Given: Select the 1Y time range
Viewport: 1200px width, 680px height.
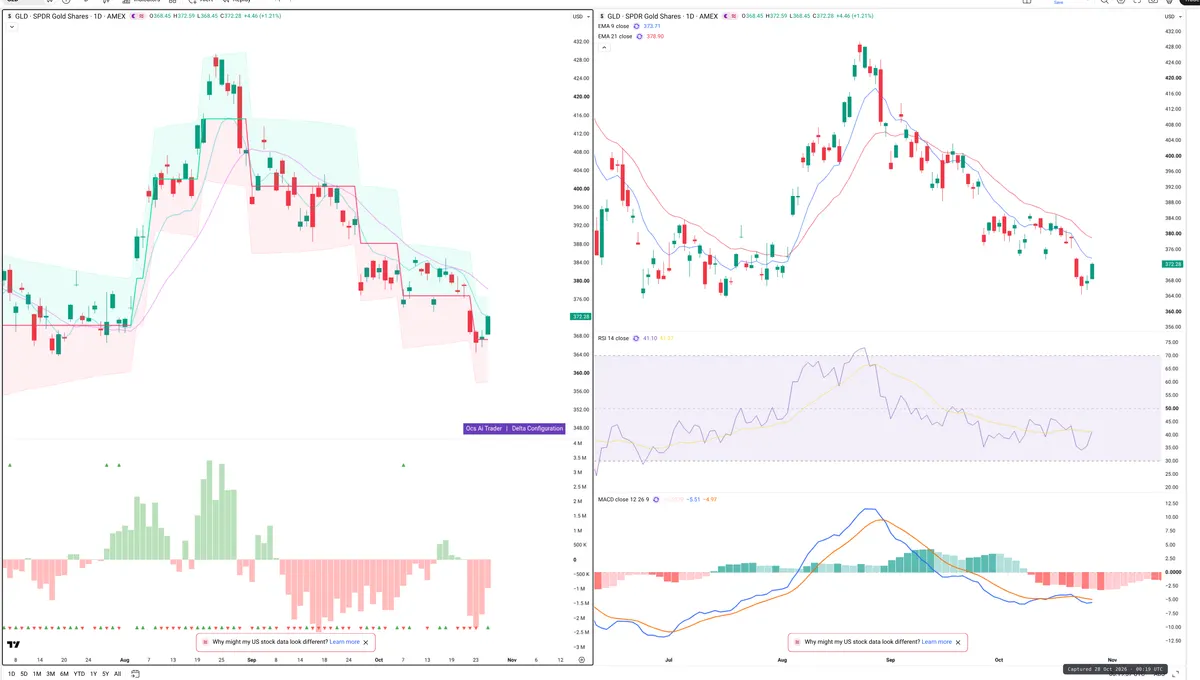Looking at the screenshot, I should (93, 674).
